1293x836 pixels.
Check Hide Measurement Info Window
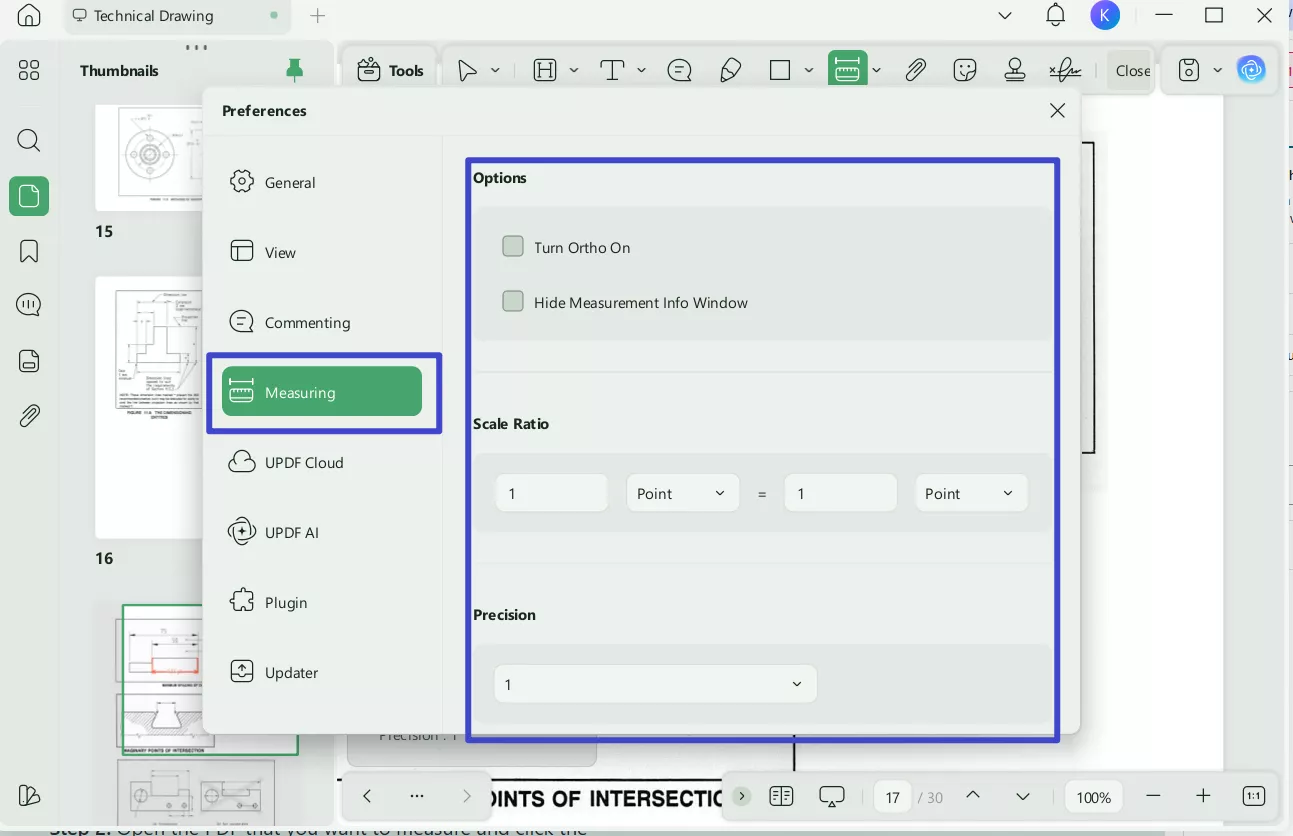[513, 301]
